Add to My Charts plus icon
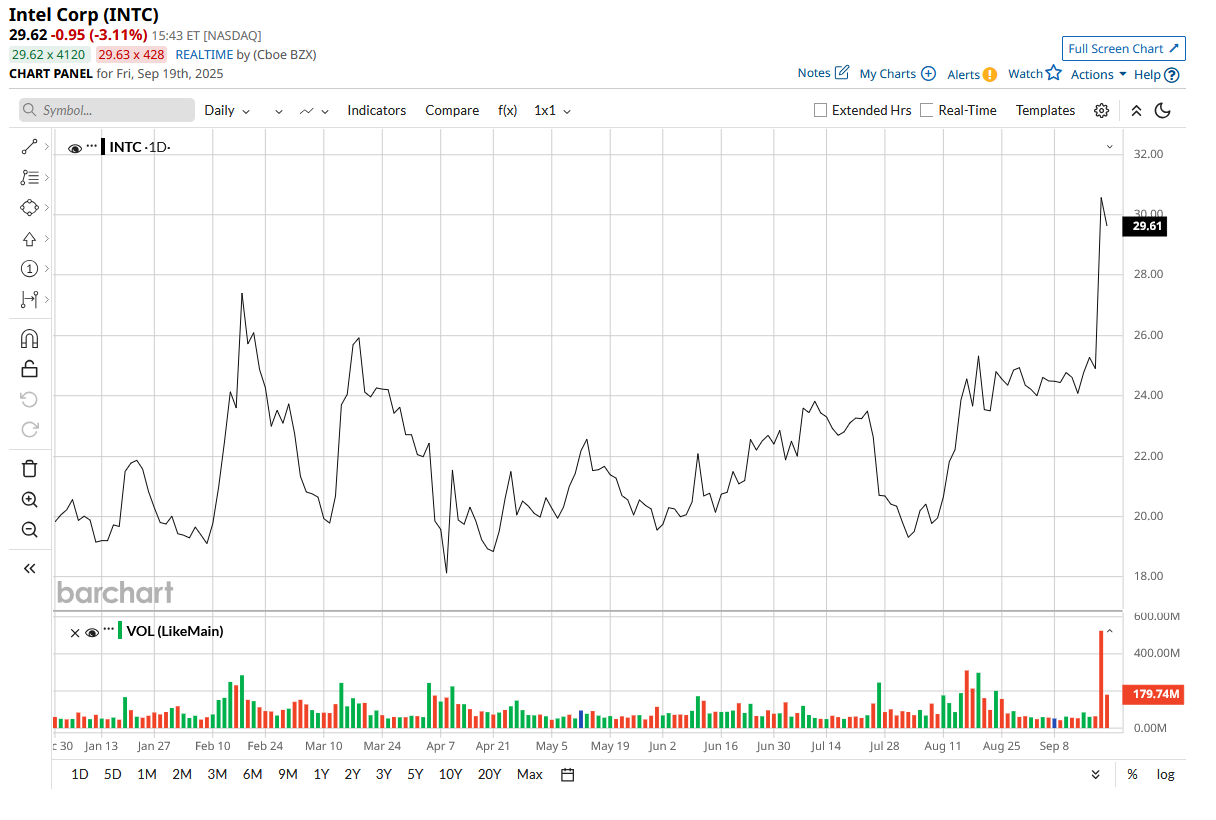Screen dimensions: 1216x820 [928, 73]
